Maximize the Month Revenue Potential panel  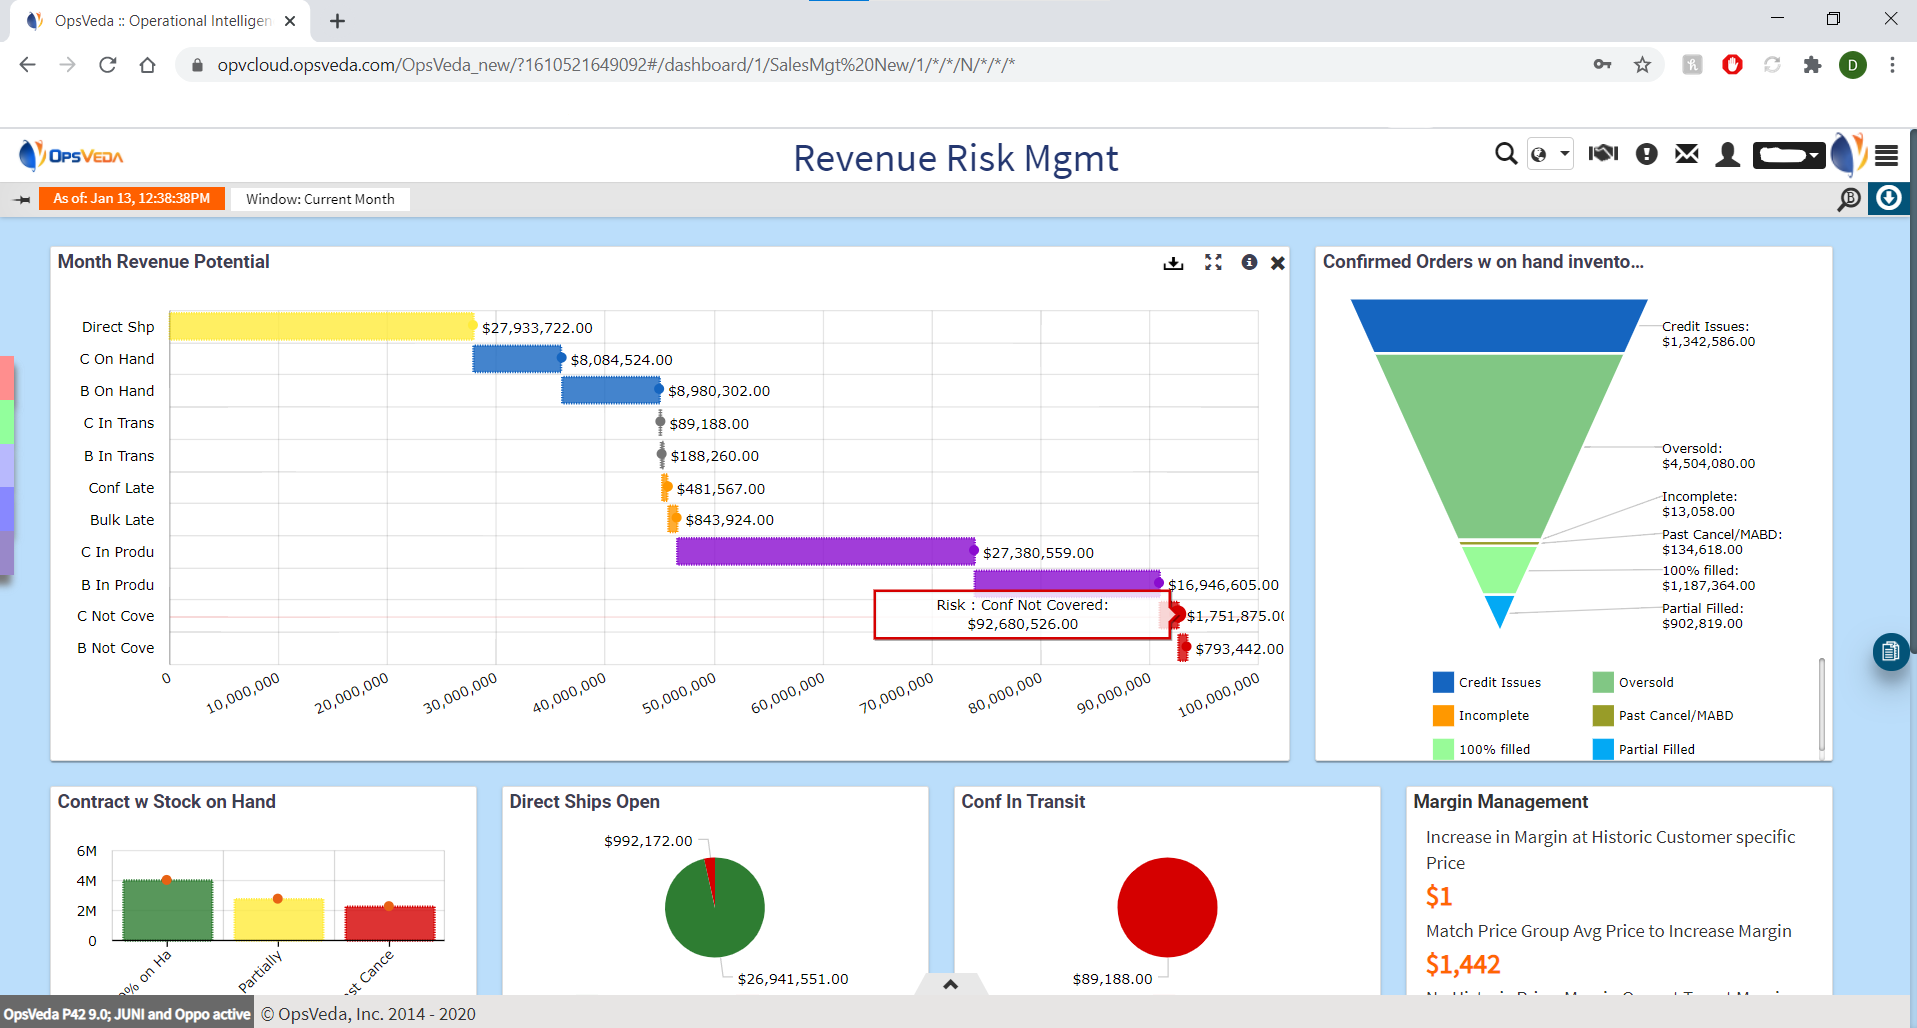click(1213, 262)
